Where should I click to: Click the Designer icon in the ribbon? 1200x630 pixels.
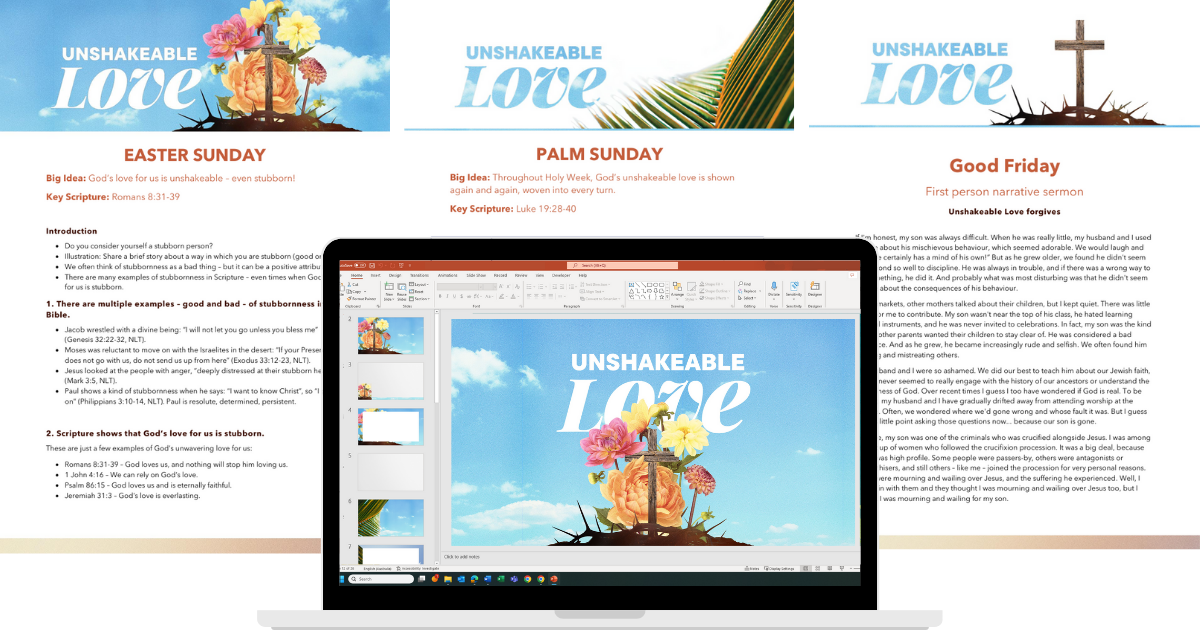[815, 289]
